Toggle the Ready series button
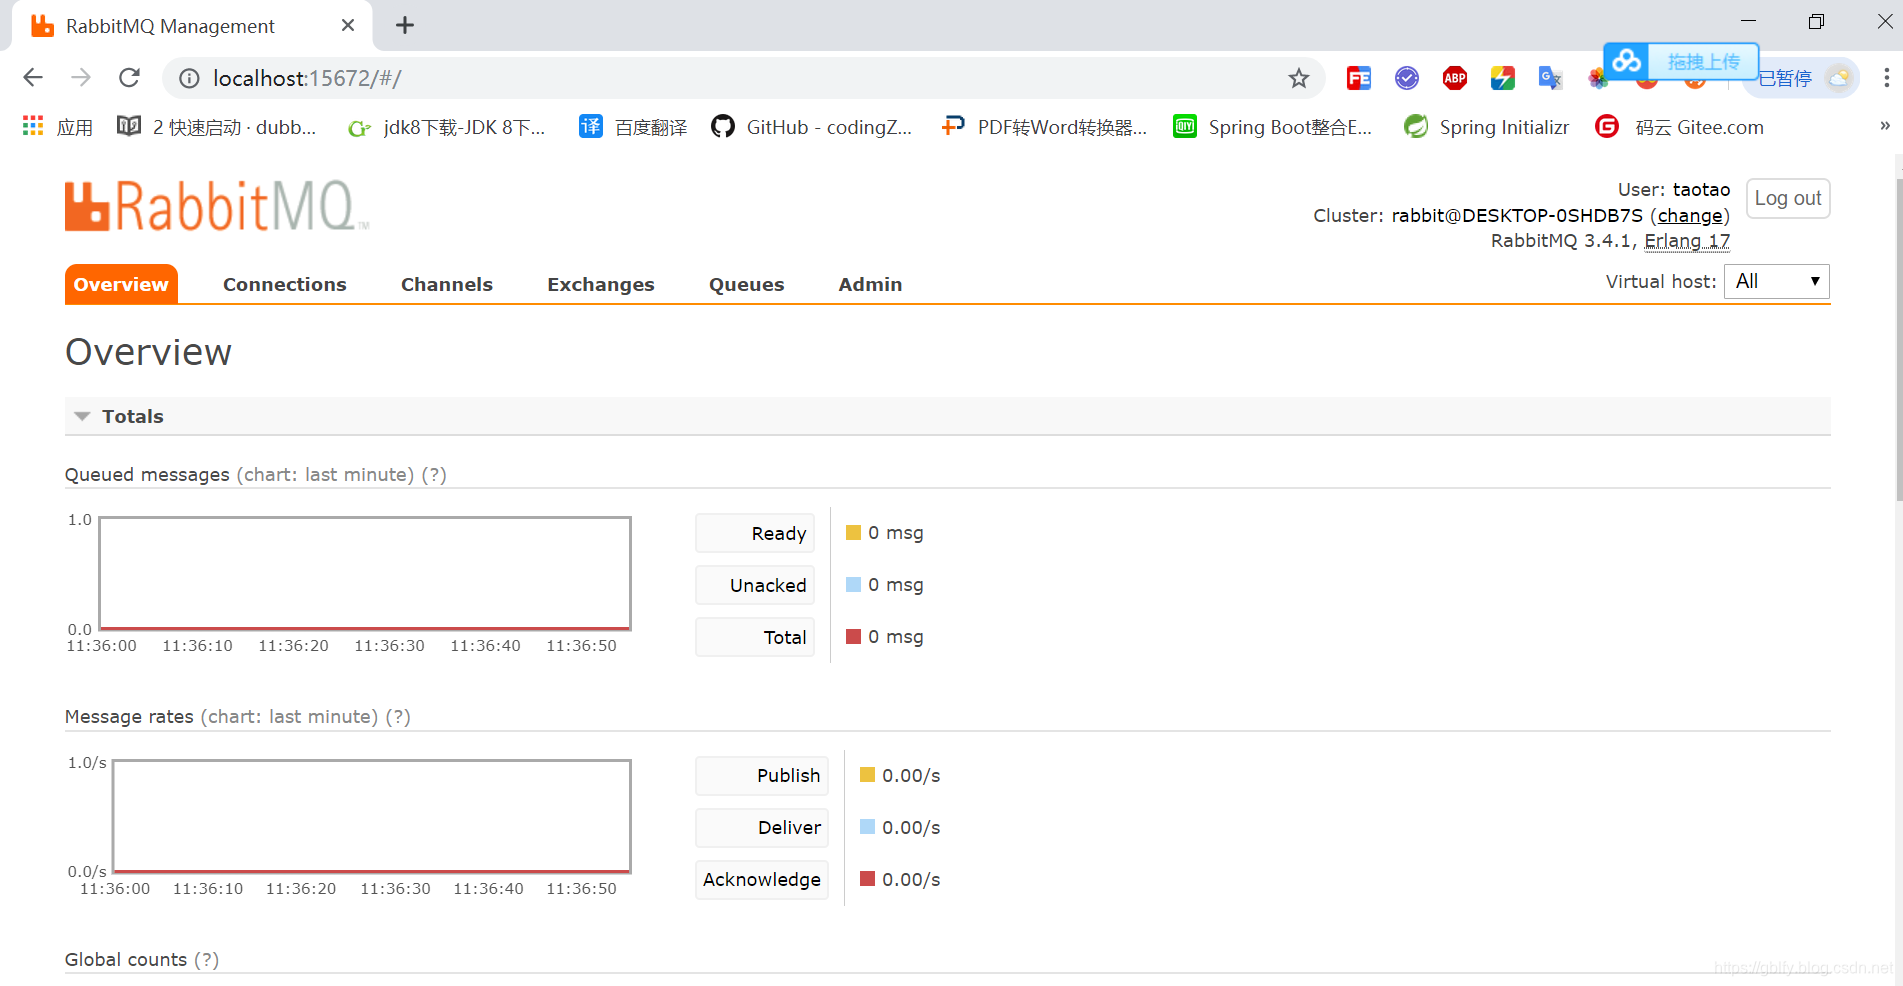Image resolution: width=1903 pixels, height=986 pixels. point(755,533)
